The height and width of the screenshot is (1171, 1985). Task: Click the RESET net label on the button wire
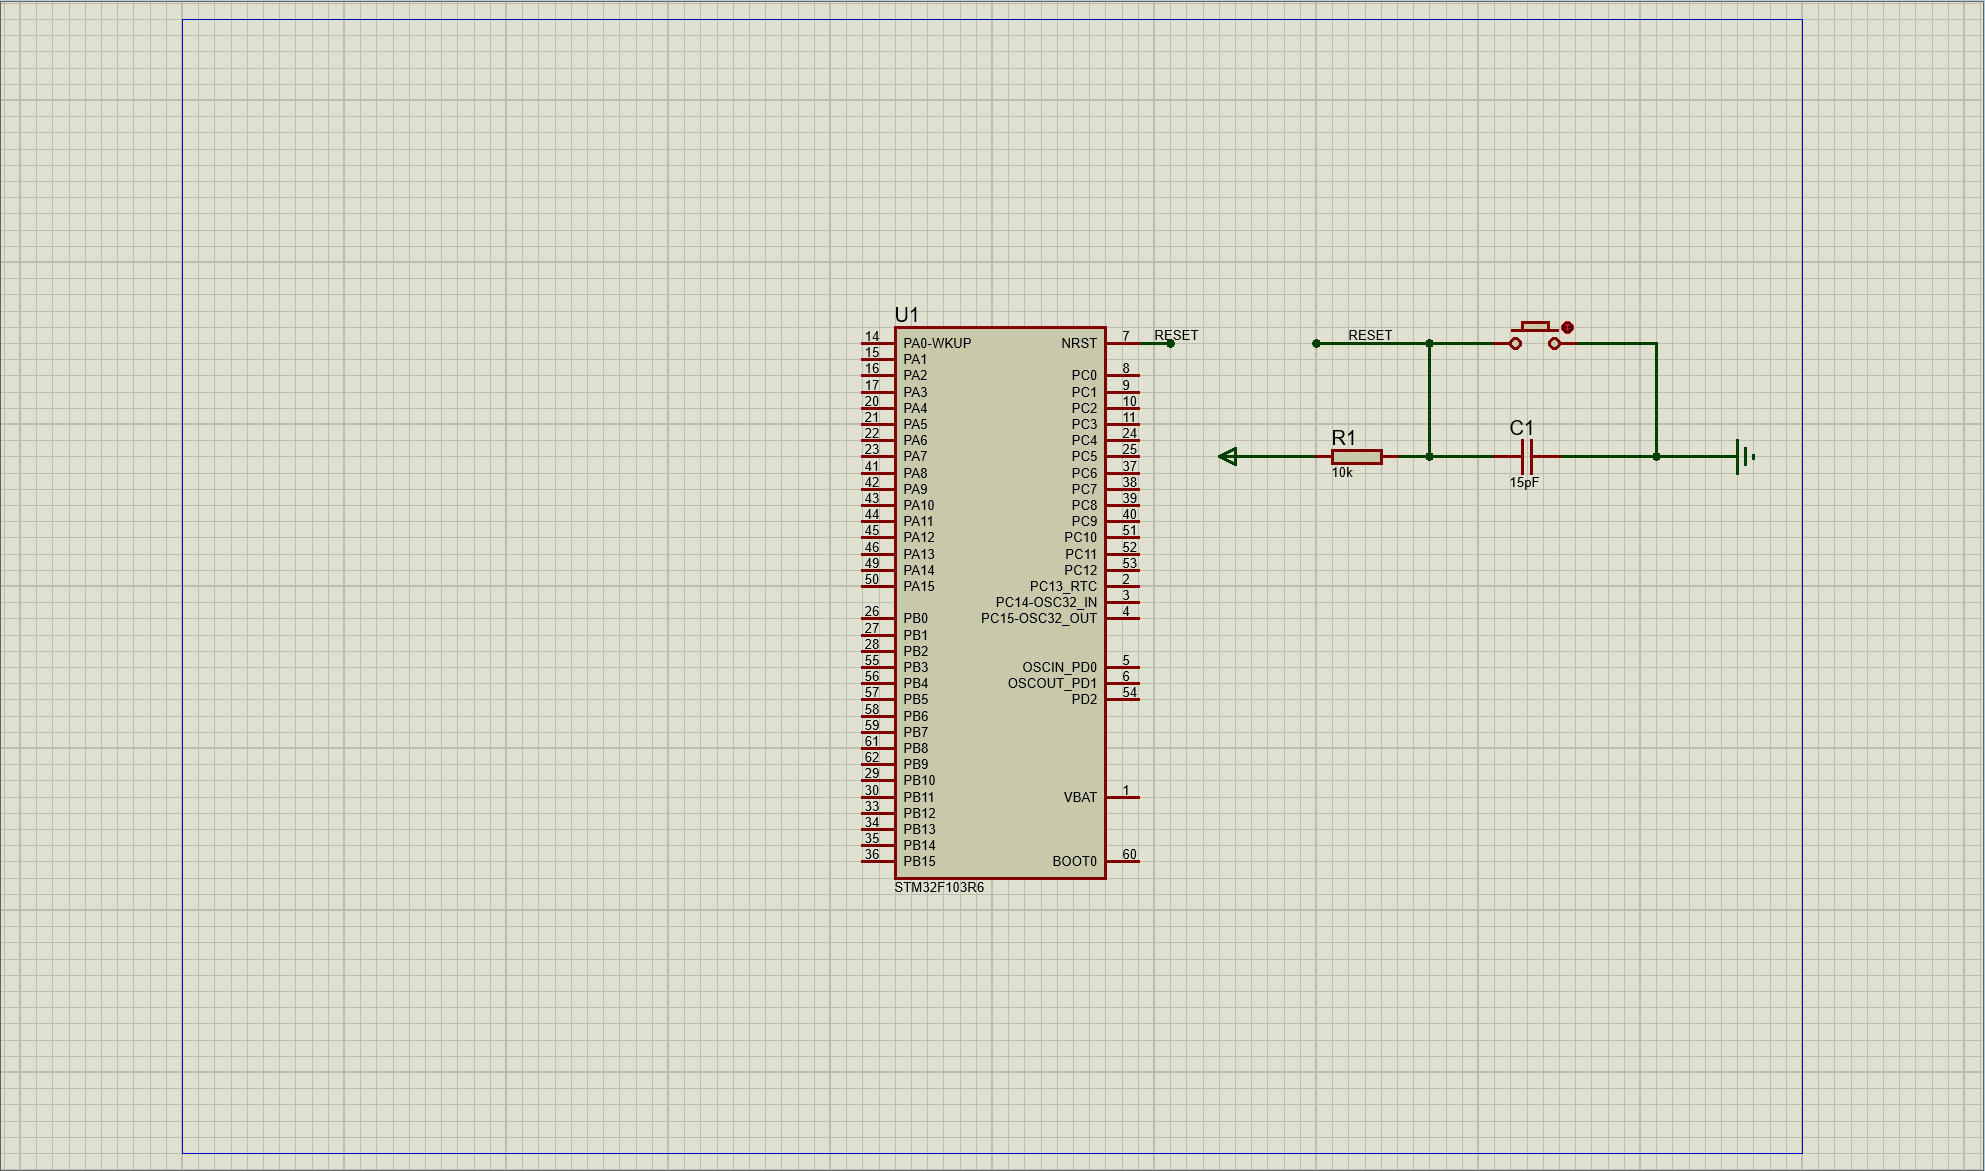click(x=1369, y=335)
